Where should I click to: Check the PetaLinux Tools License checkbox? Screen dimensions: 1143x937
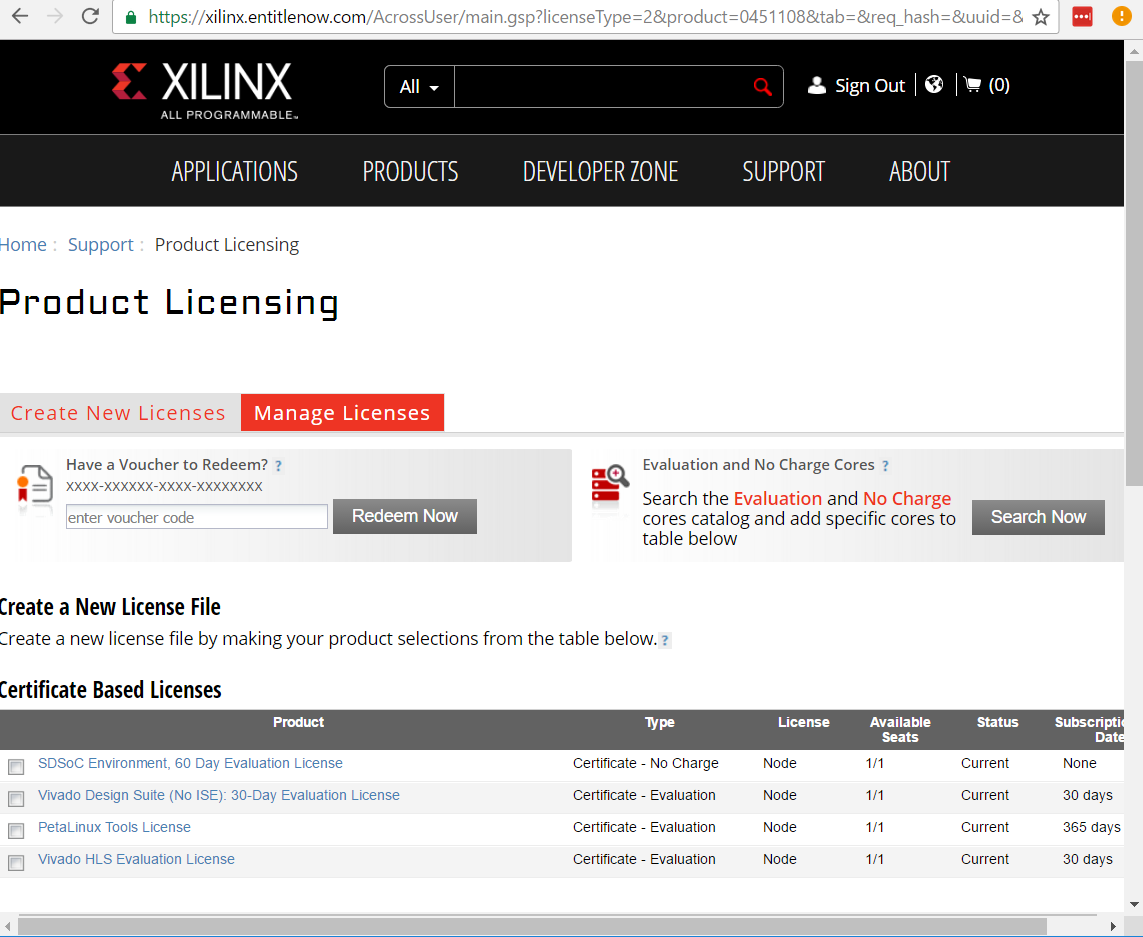(x=16, y=831)
